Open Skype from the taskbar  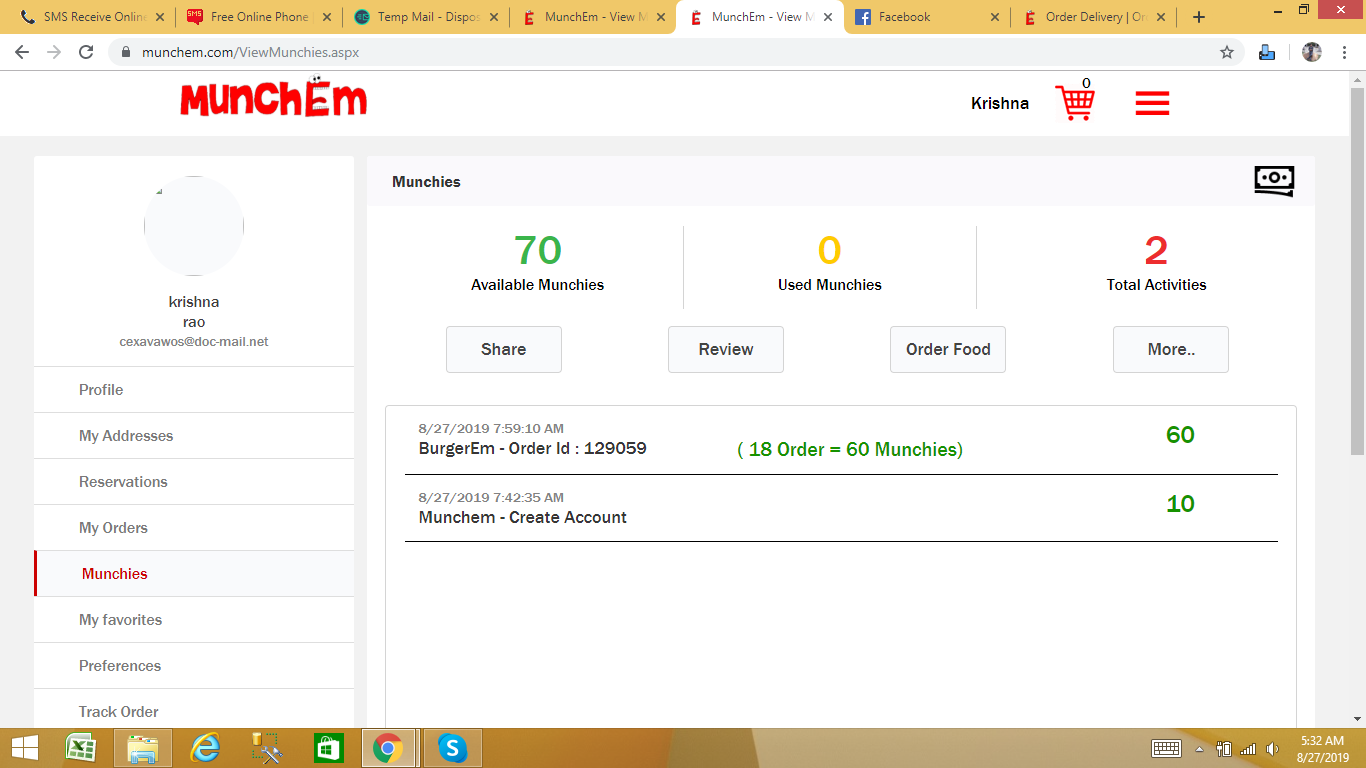tap(453, 747)
